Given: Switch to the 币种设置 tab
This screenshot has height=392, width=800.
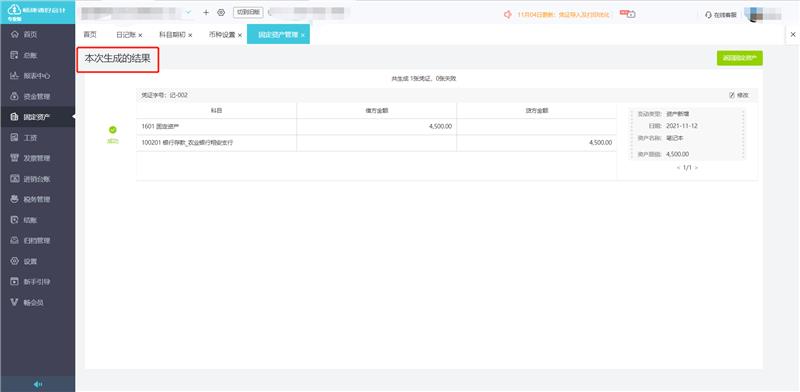Looking at the screenshot, I should [222, 35].
